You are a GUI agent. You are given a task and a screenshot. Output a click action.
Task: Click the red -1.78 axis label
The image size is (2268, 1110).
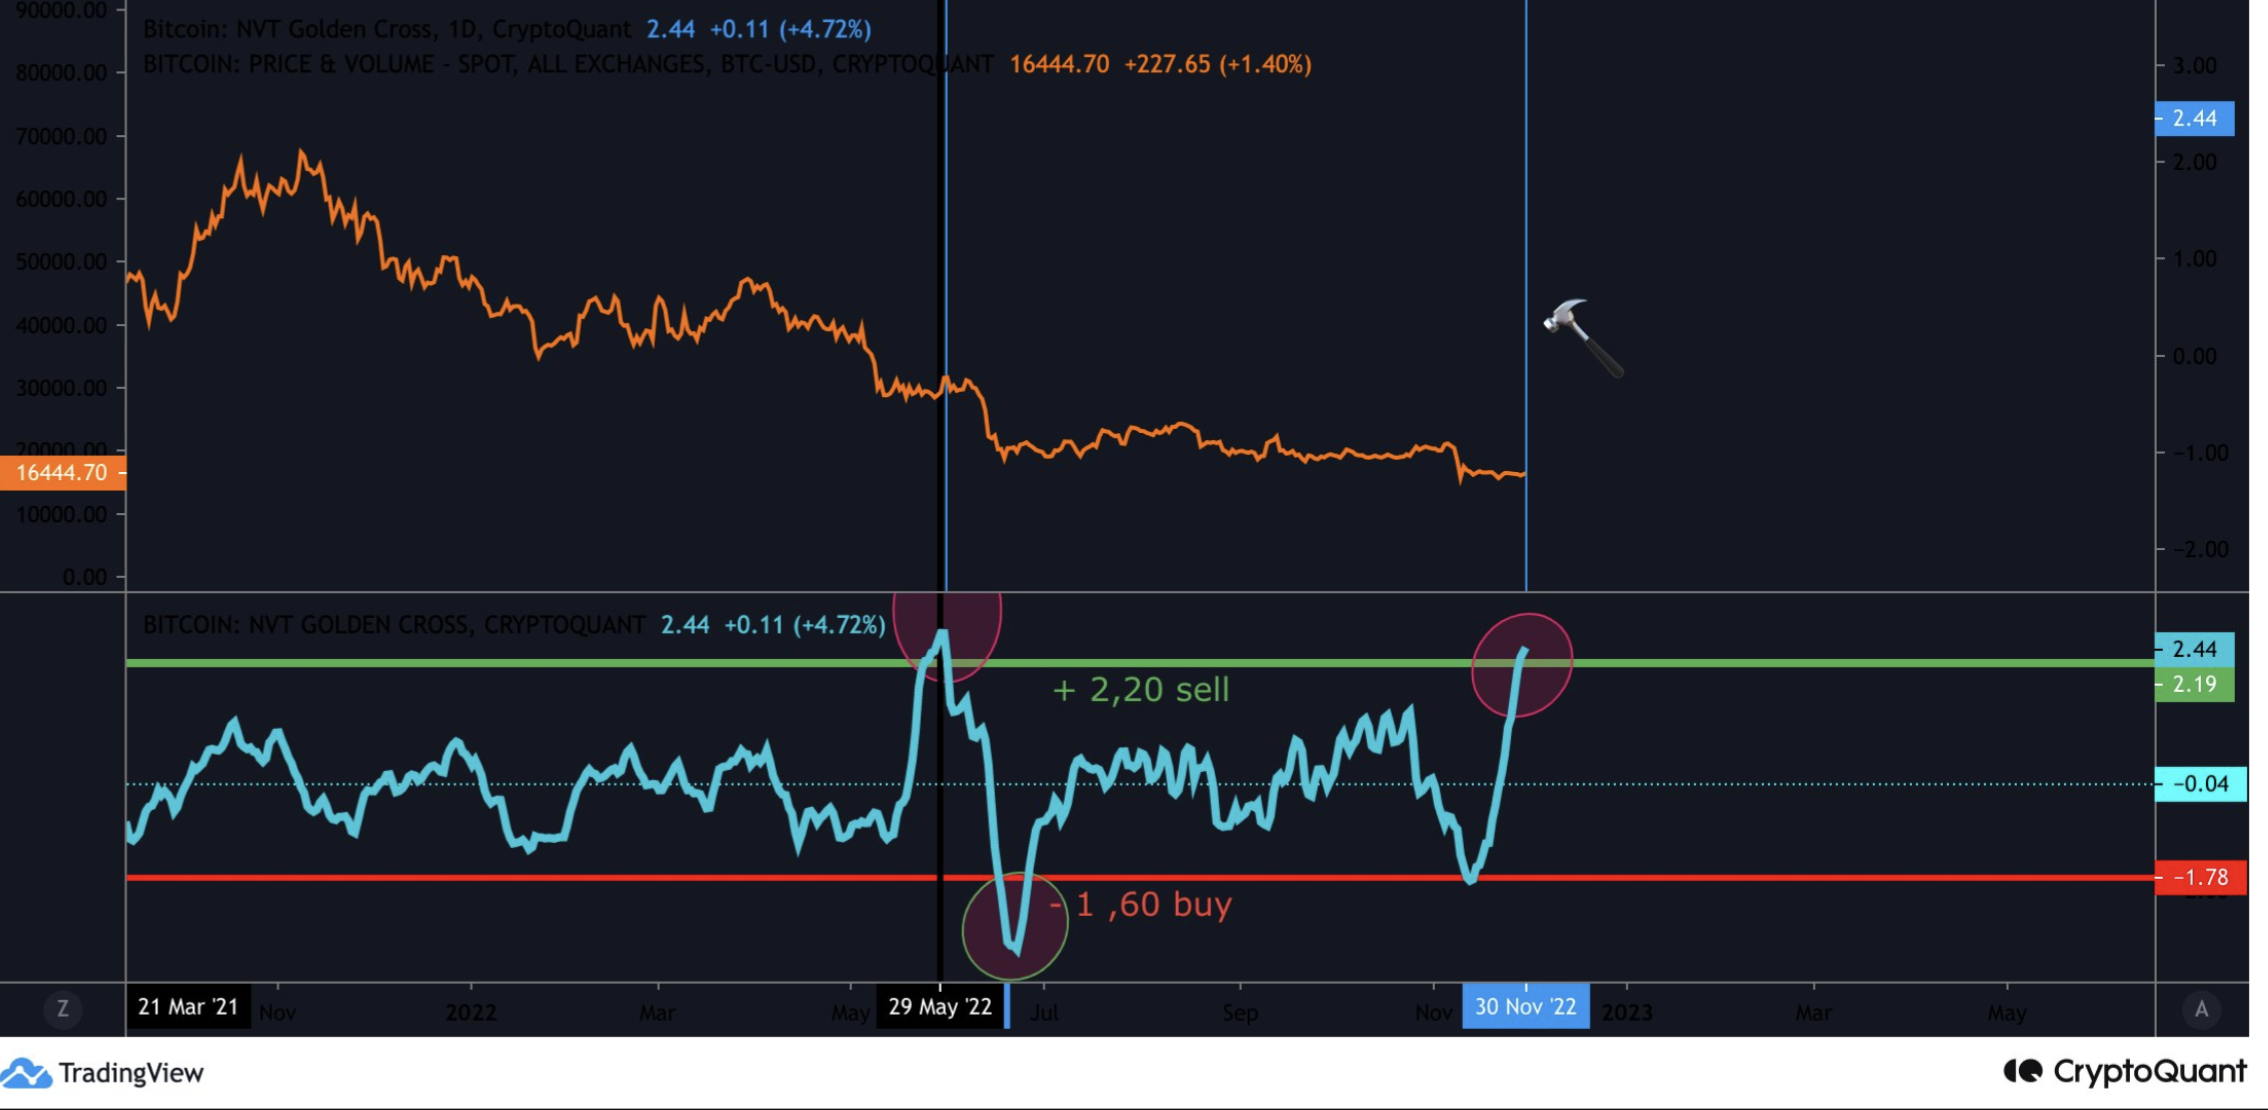click(2200, 877)
